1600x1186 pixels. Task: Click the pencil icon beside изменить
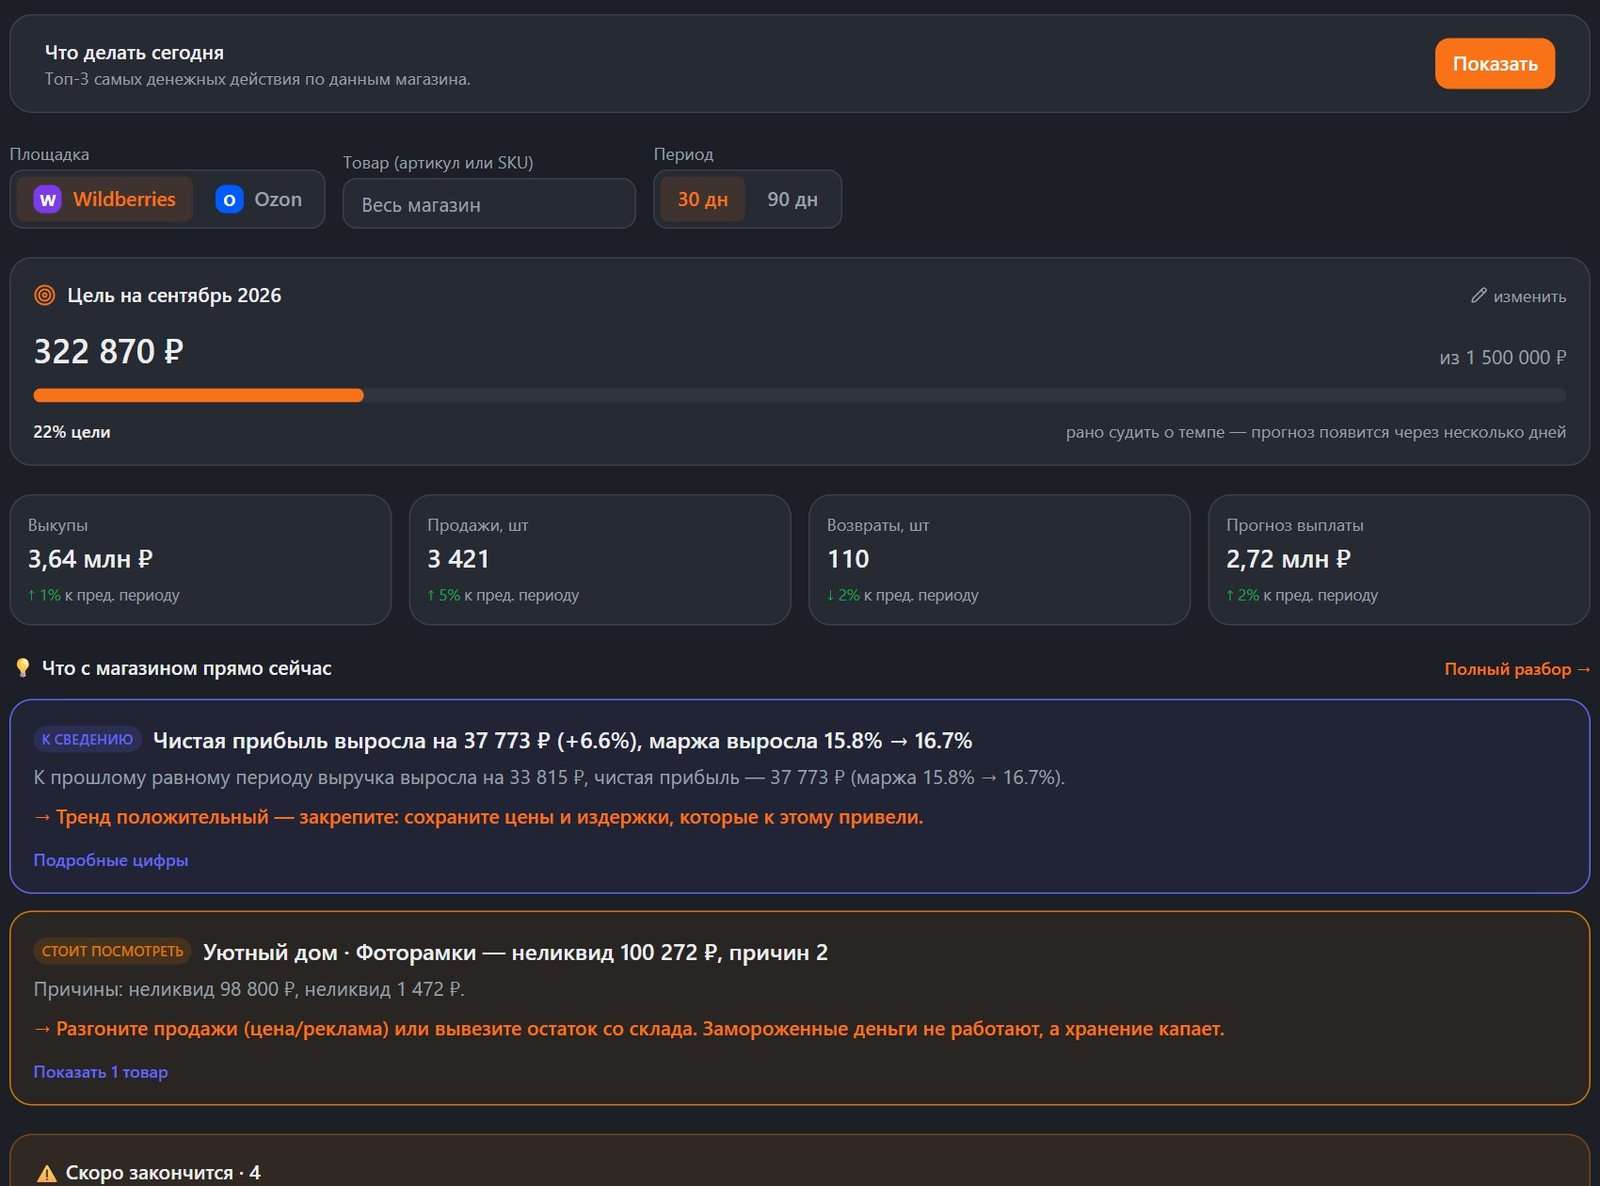pyautogui.click(x=1479, y=295)
